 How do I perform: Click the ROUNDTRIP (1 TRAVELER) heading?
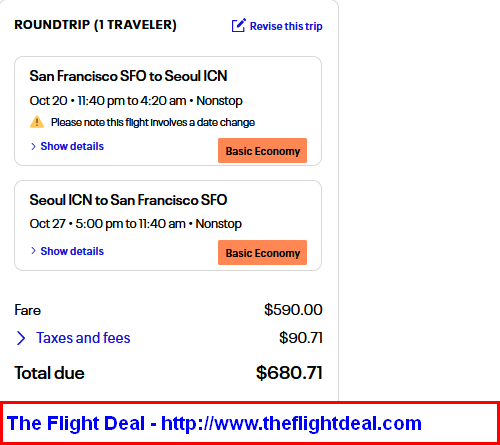click(95, 25)
